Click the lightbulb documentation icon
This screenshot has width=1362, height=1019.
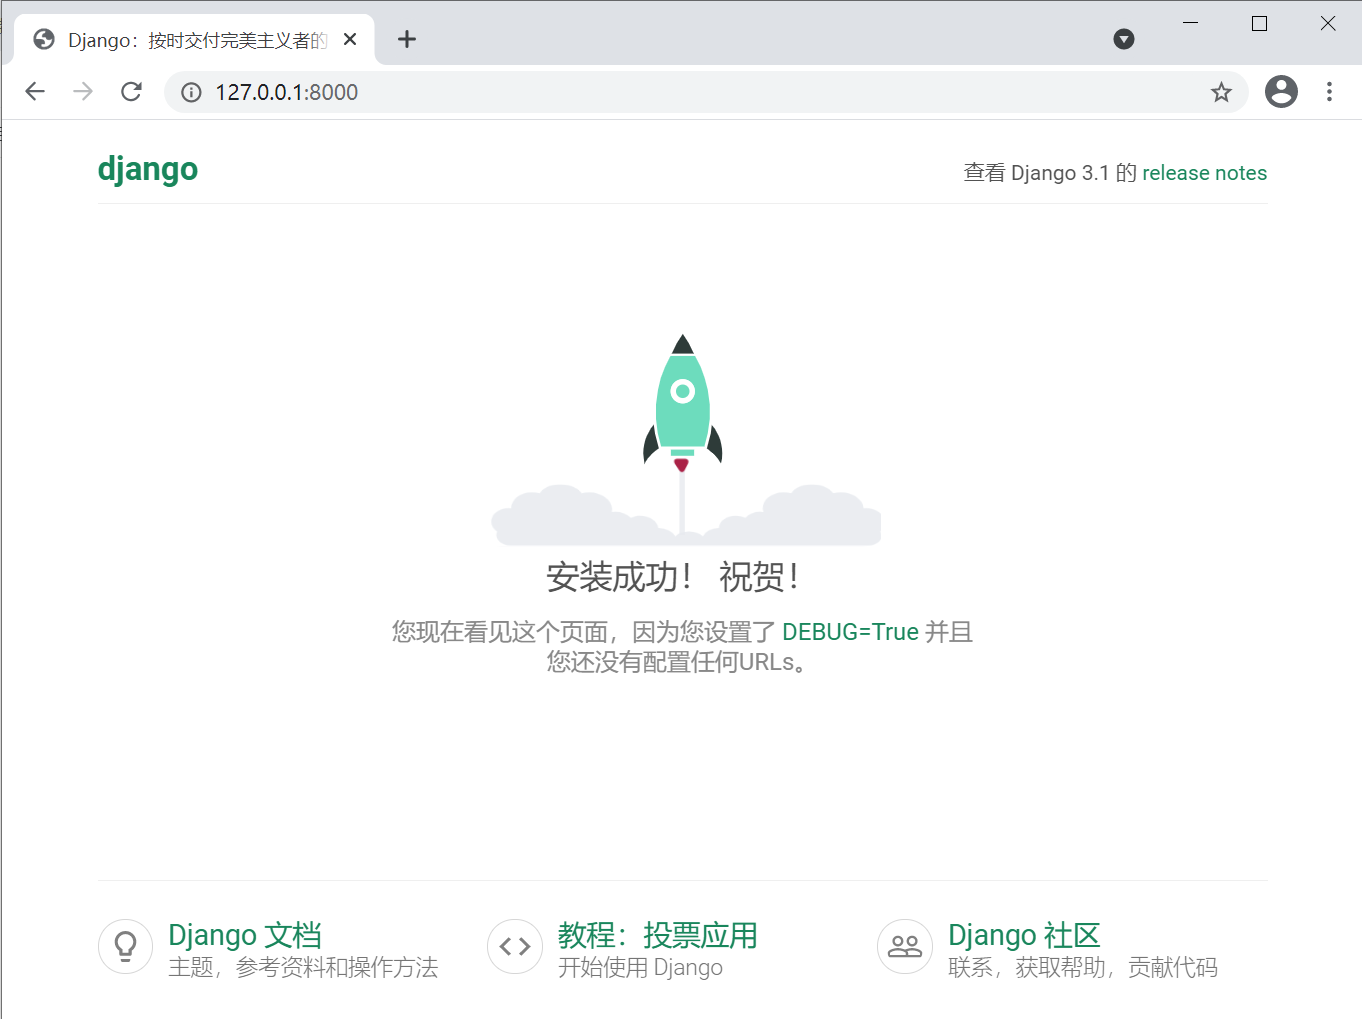125,946
